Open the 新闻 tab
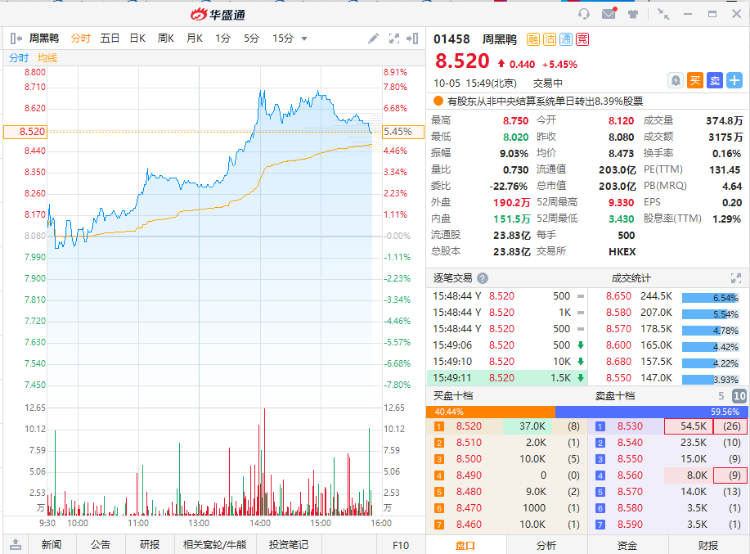Image resolution: width=750 pixels, height=554 pixels. 51,544
